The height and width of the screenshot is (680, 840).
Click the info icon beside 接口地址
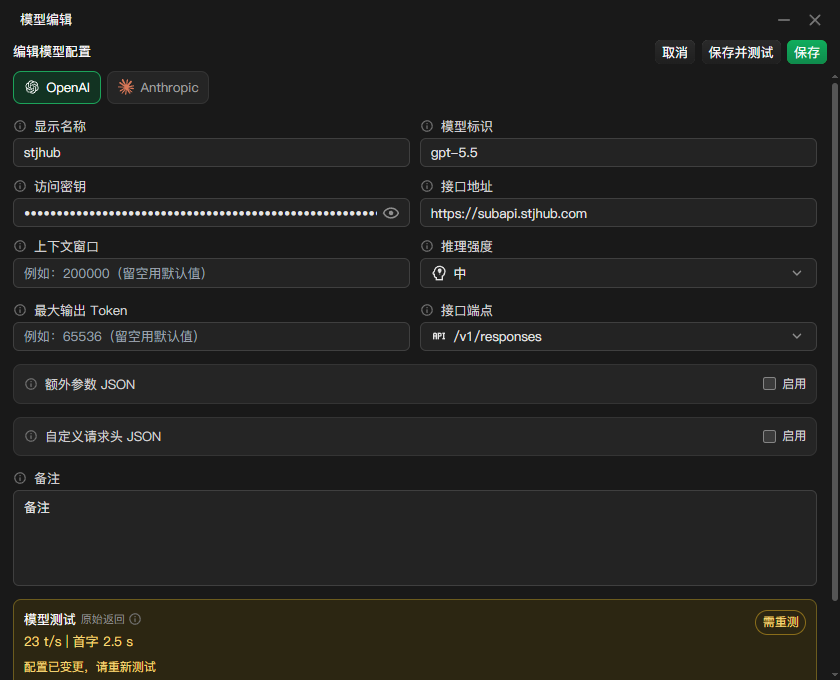pos(427,186)
